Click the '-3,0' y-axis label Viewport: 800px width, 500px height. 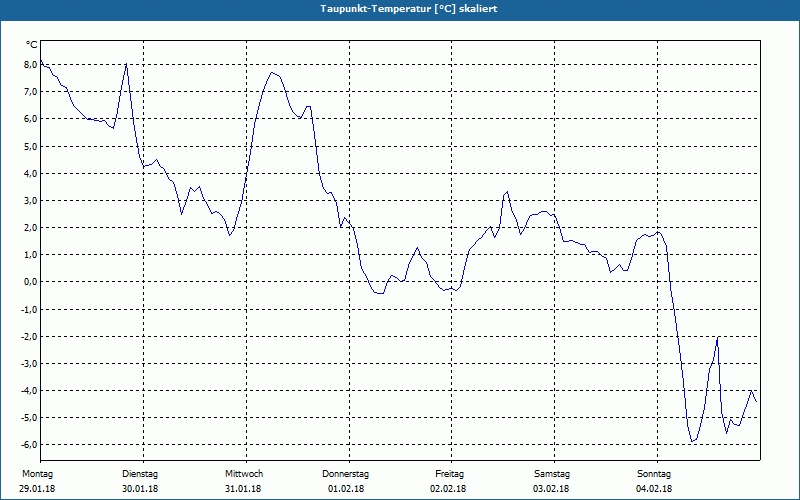click(28, 363)
